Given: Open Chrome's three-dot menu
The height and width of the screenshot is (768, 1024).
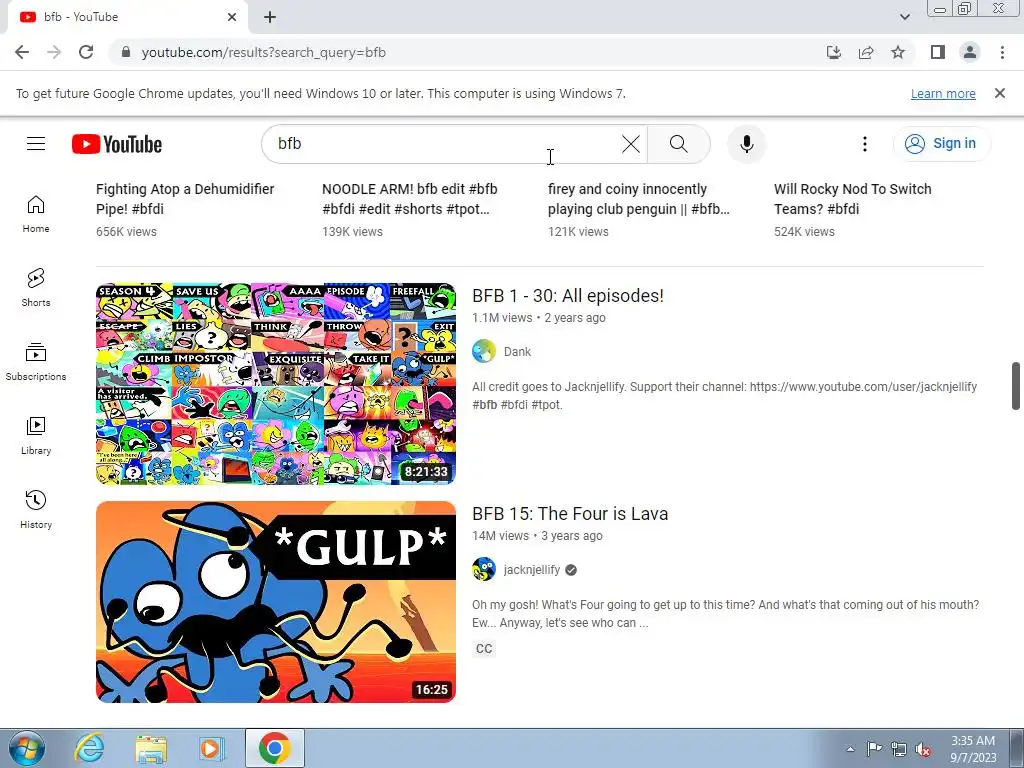Looking at the screenshot, I should (x=1002, y=52).
